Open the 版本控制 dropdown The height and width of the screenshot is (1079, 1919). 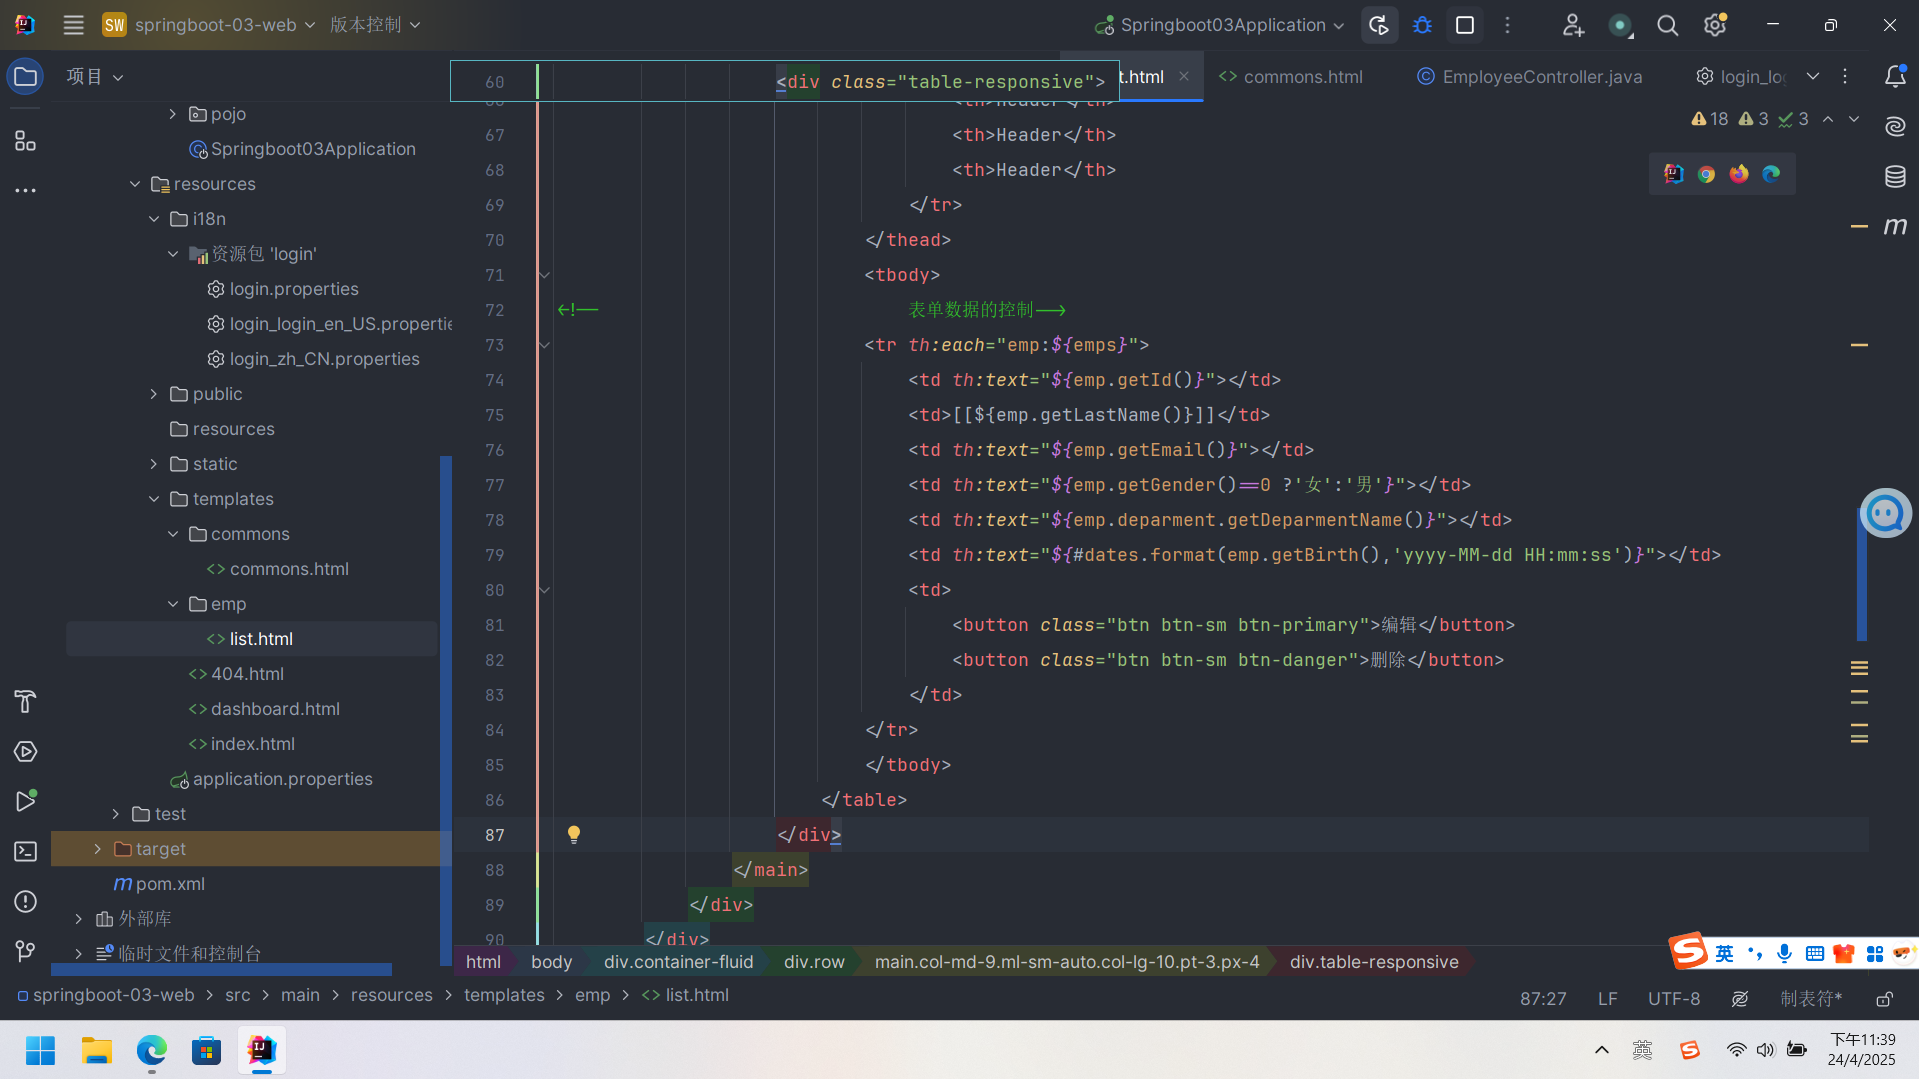pyautogui.click(x=375, y=25)
